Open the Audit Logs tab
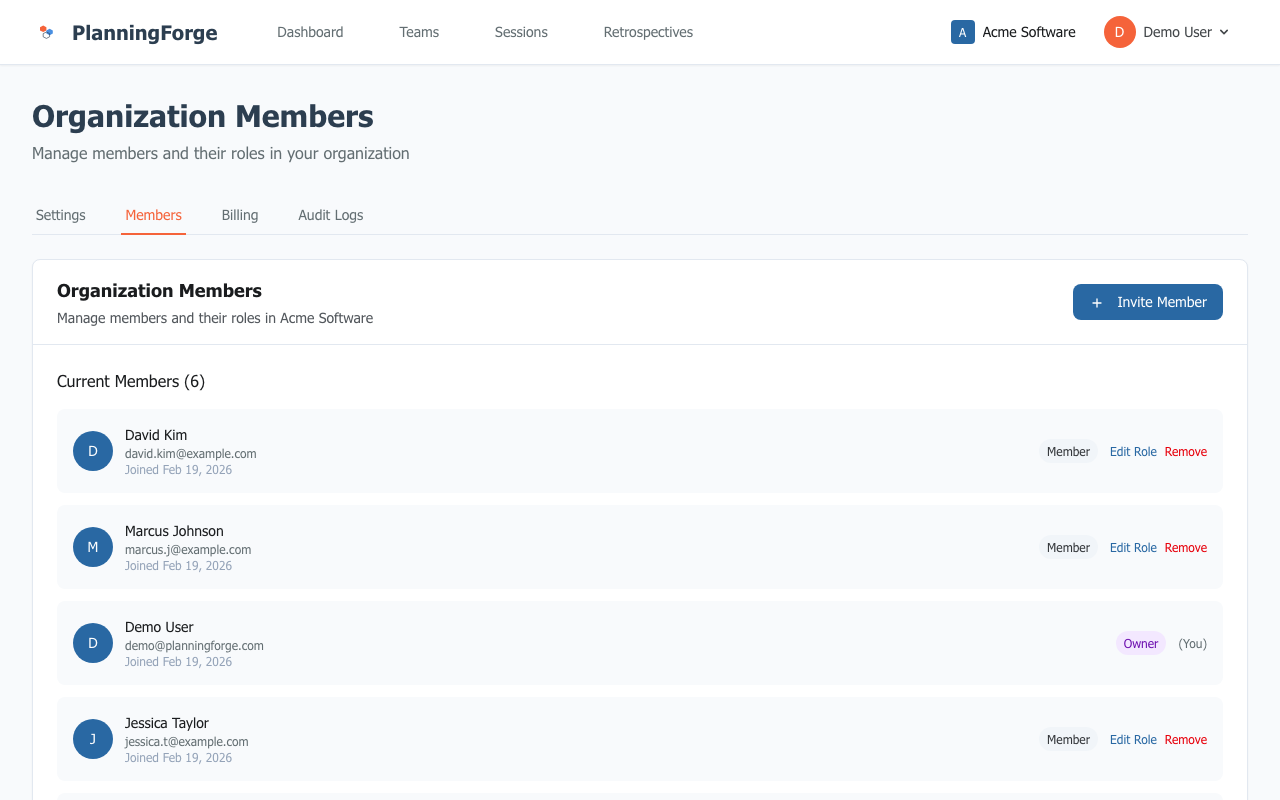 point(330,215)
